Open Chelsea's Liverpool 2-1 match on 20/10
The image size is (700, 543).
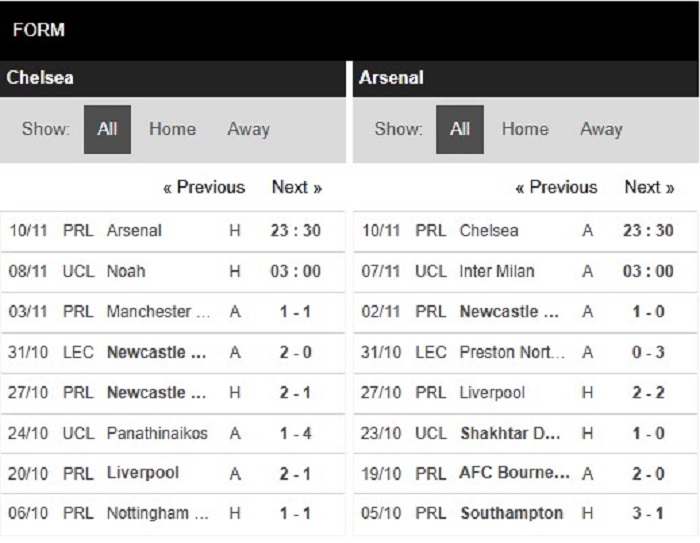coord(172,473)
